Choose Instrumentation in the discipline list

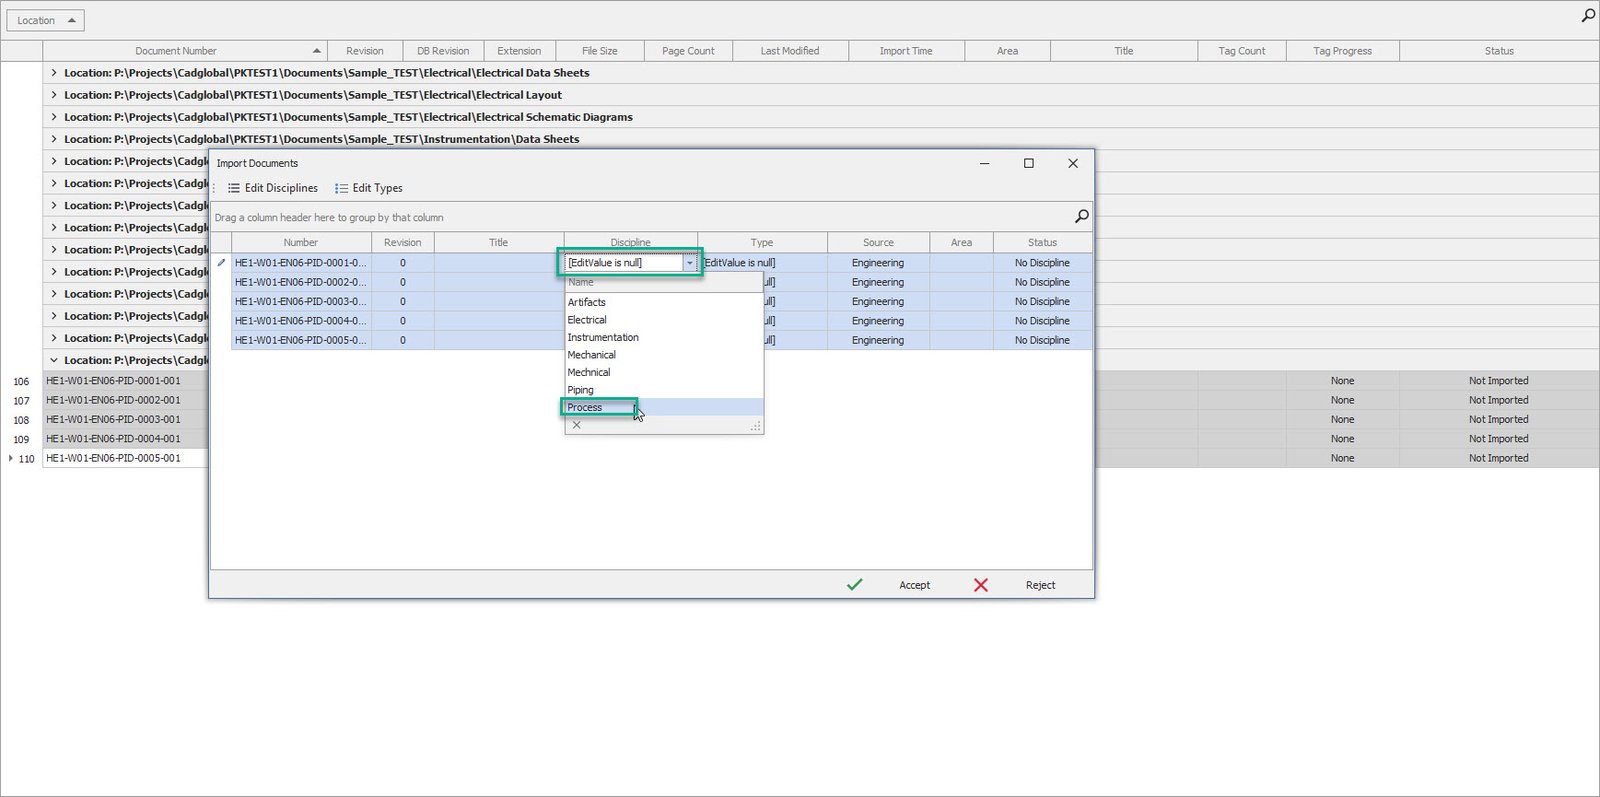603,337
